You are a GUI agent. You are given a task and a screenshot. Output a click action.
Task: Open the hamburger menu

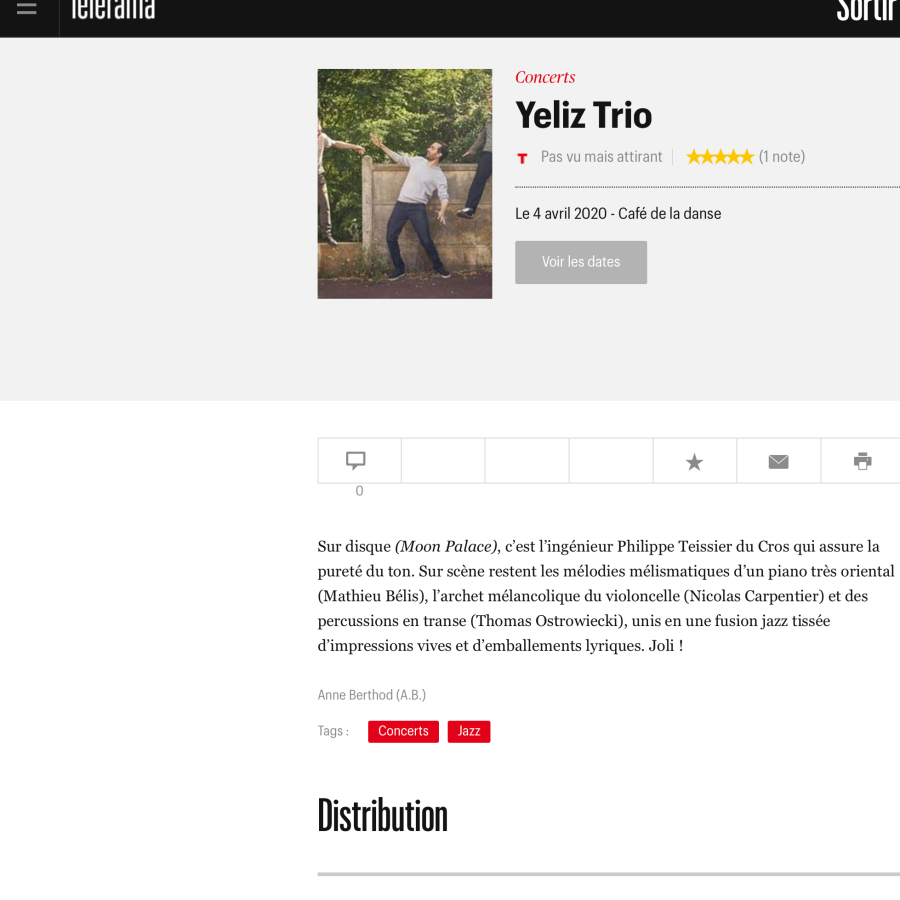(27, 9)
